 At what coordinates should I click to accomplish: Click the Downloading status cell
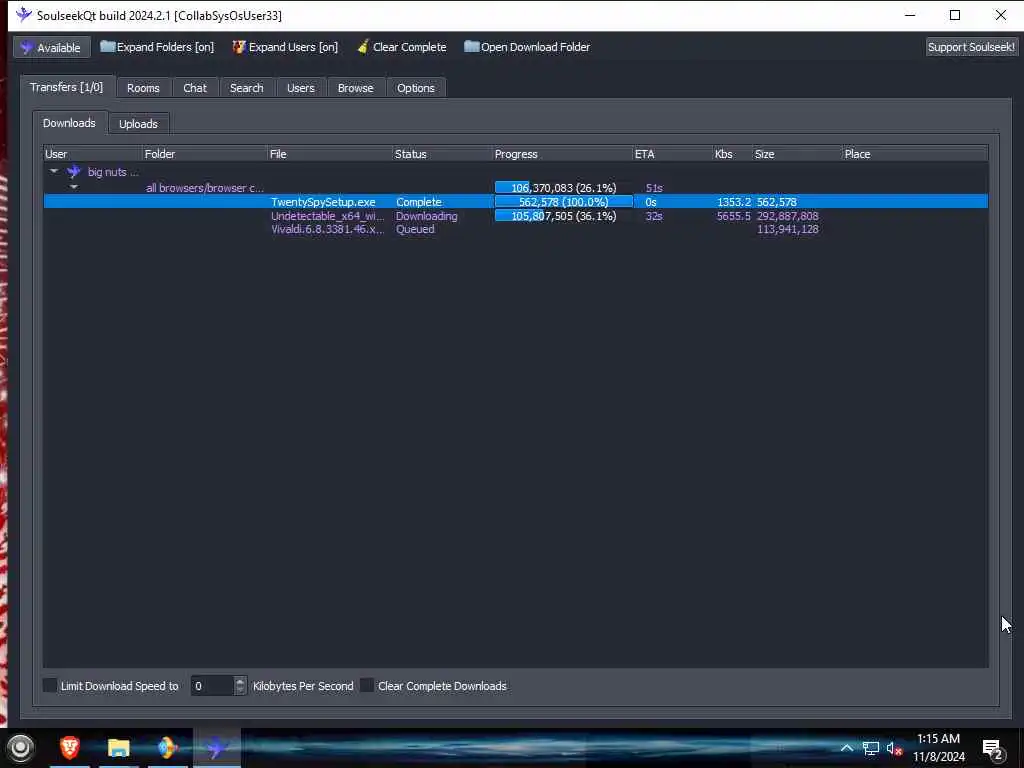point(426,216)
